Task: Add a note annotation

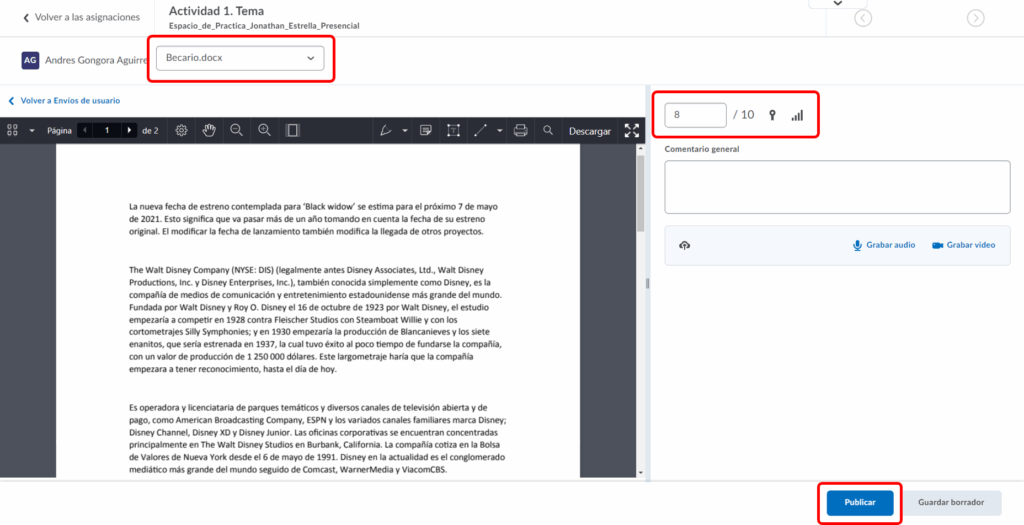Action: pos(425,130)
